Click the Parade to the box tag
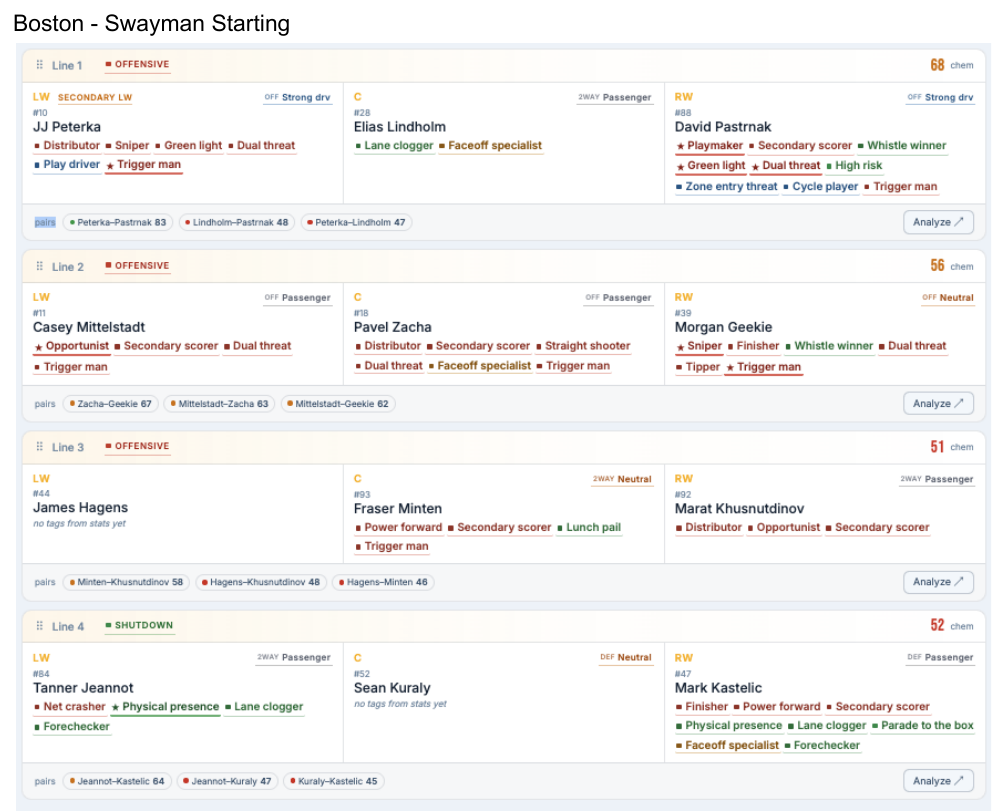The width and height of the screenshot is (1000, 811). 923,725
